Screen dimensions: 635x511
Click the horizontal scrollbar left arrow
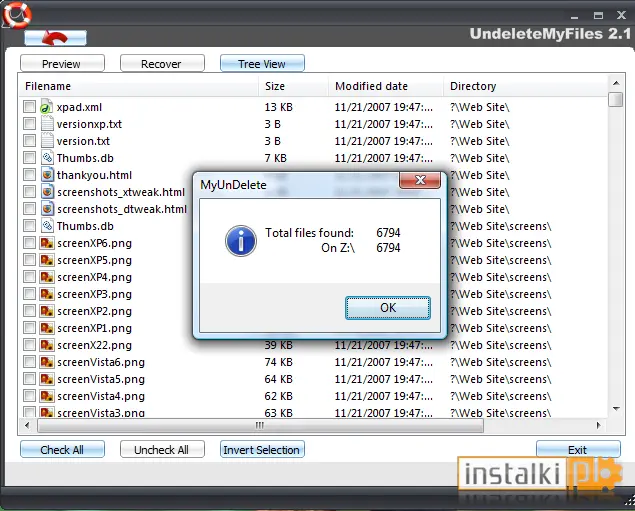coord(27,425)
